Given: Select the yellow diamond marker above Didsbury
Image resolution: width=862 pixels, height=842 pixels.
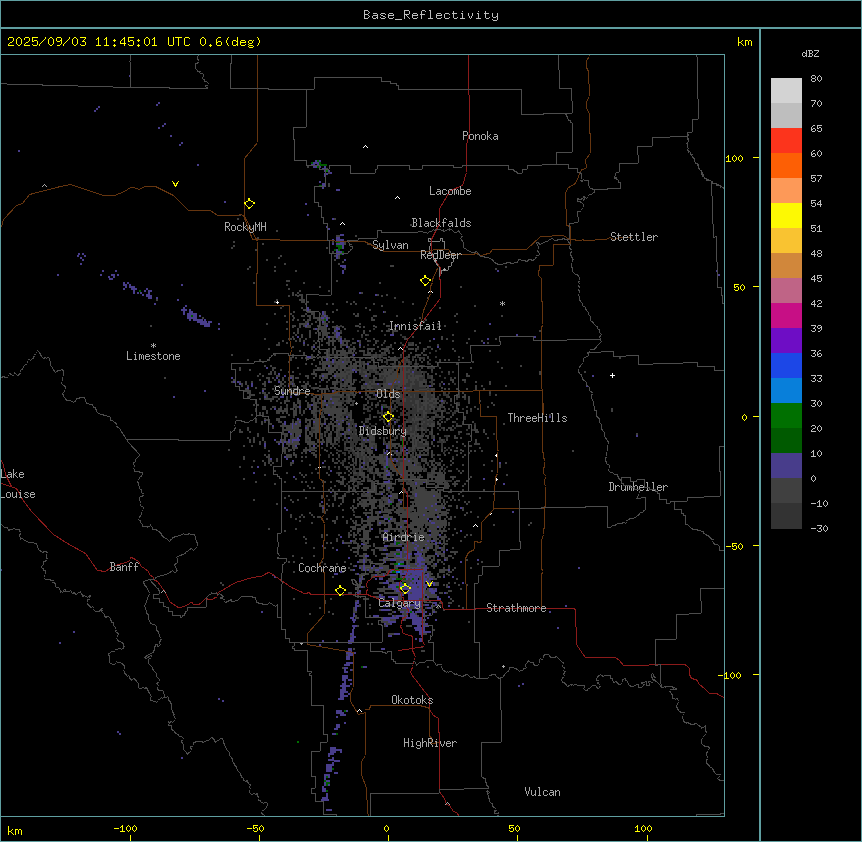Looking at the screenshot, I should point(388,417).
